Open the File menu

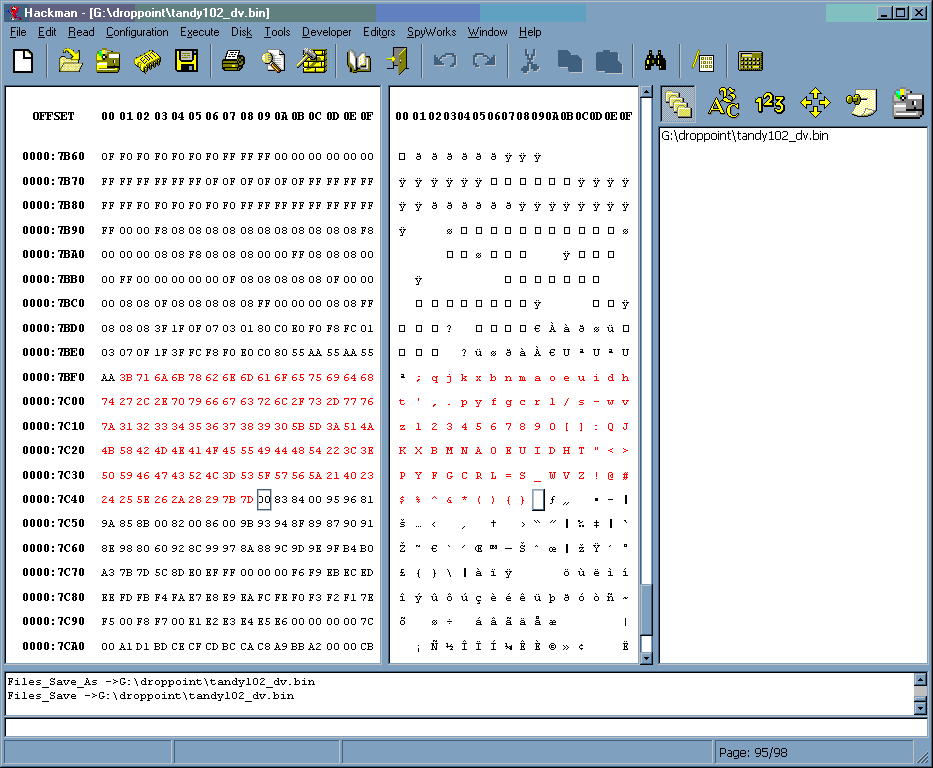pos(18,32)
